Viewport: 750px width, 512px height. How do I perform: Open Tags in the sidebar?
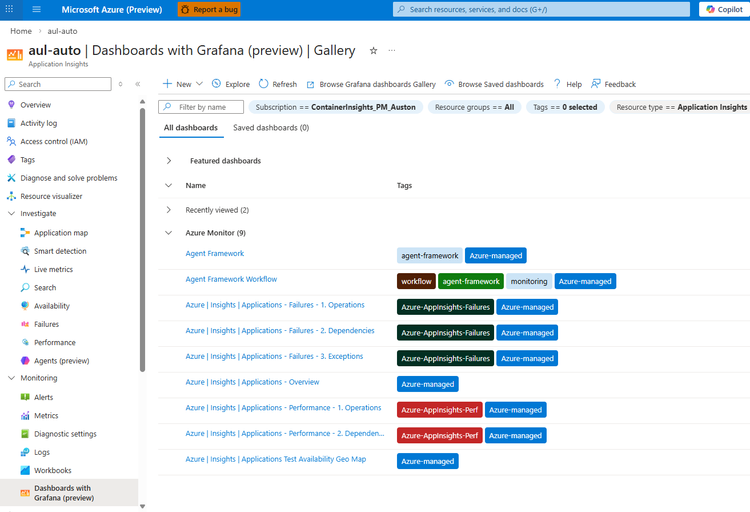tap(27, 159)
